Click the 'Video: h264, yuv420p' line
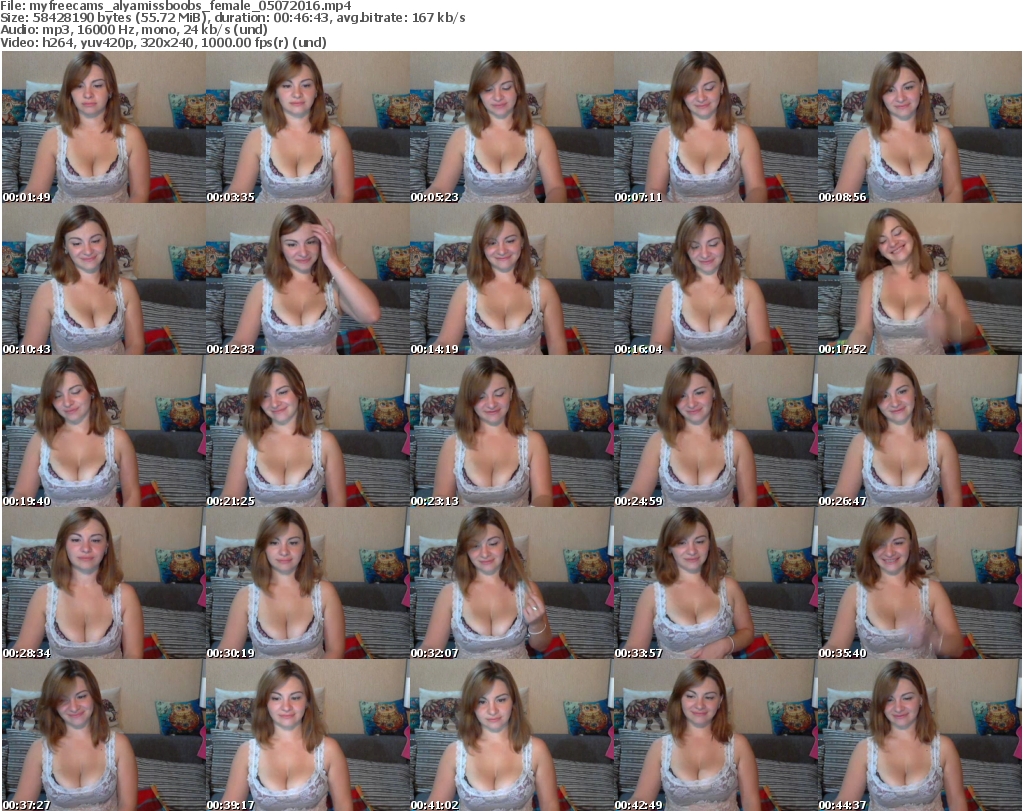The height and width of the screenshot is (811, 1024). tap(163, 42)
